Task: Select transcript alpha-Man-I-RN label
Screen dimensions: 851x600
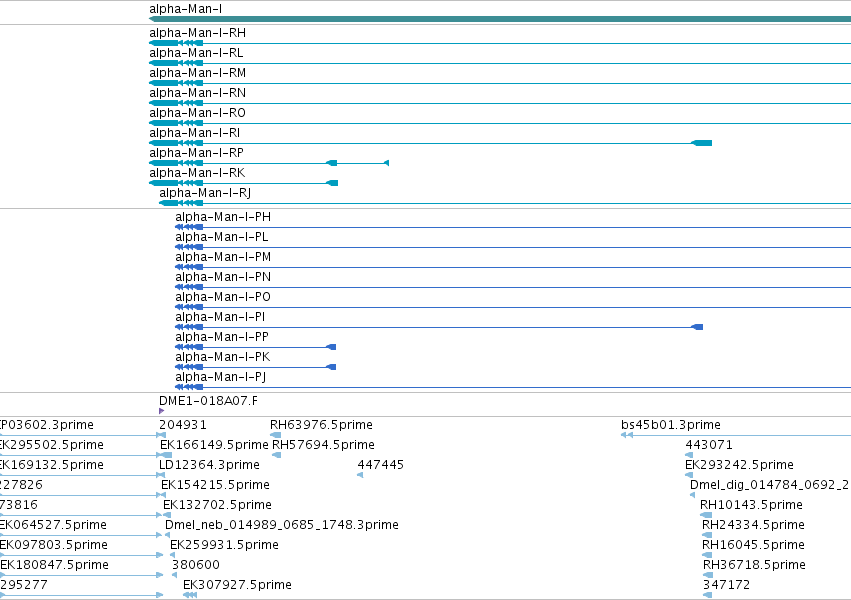Action: tap(198, 93)
